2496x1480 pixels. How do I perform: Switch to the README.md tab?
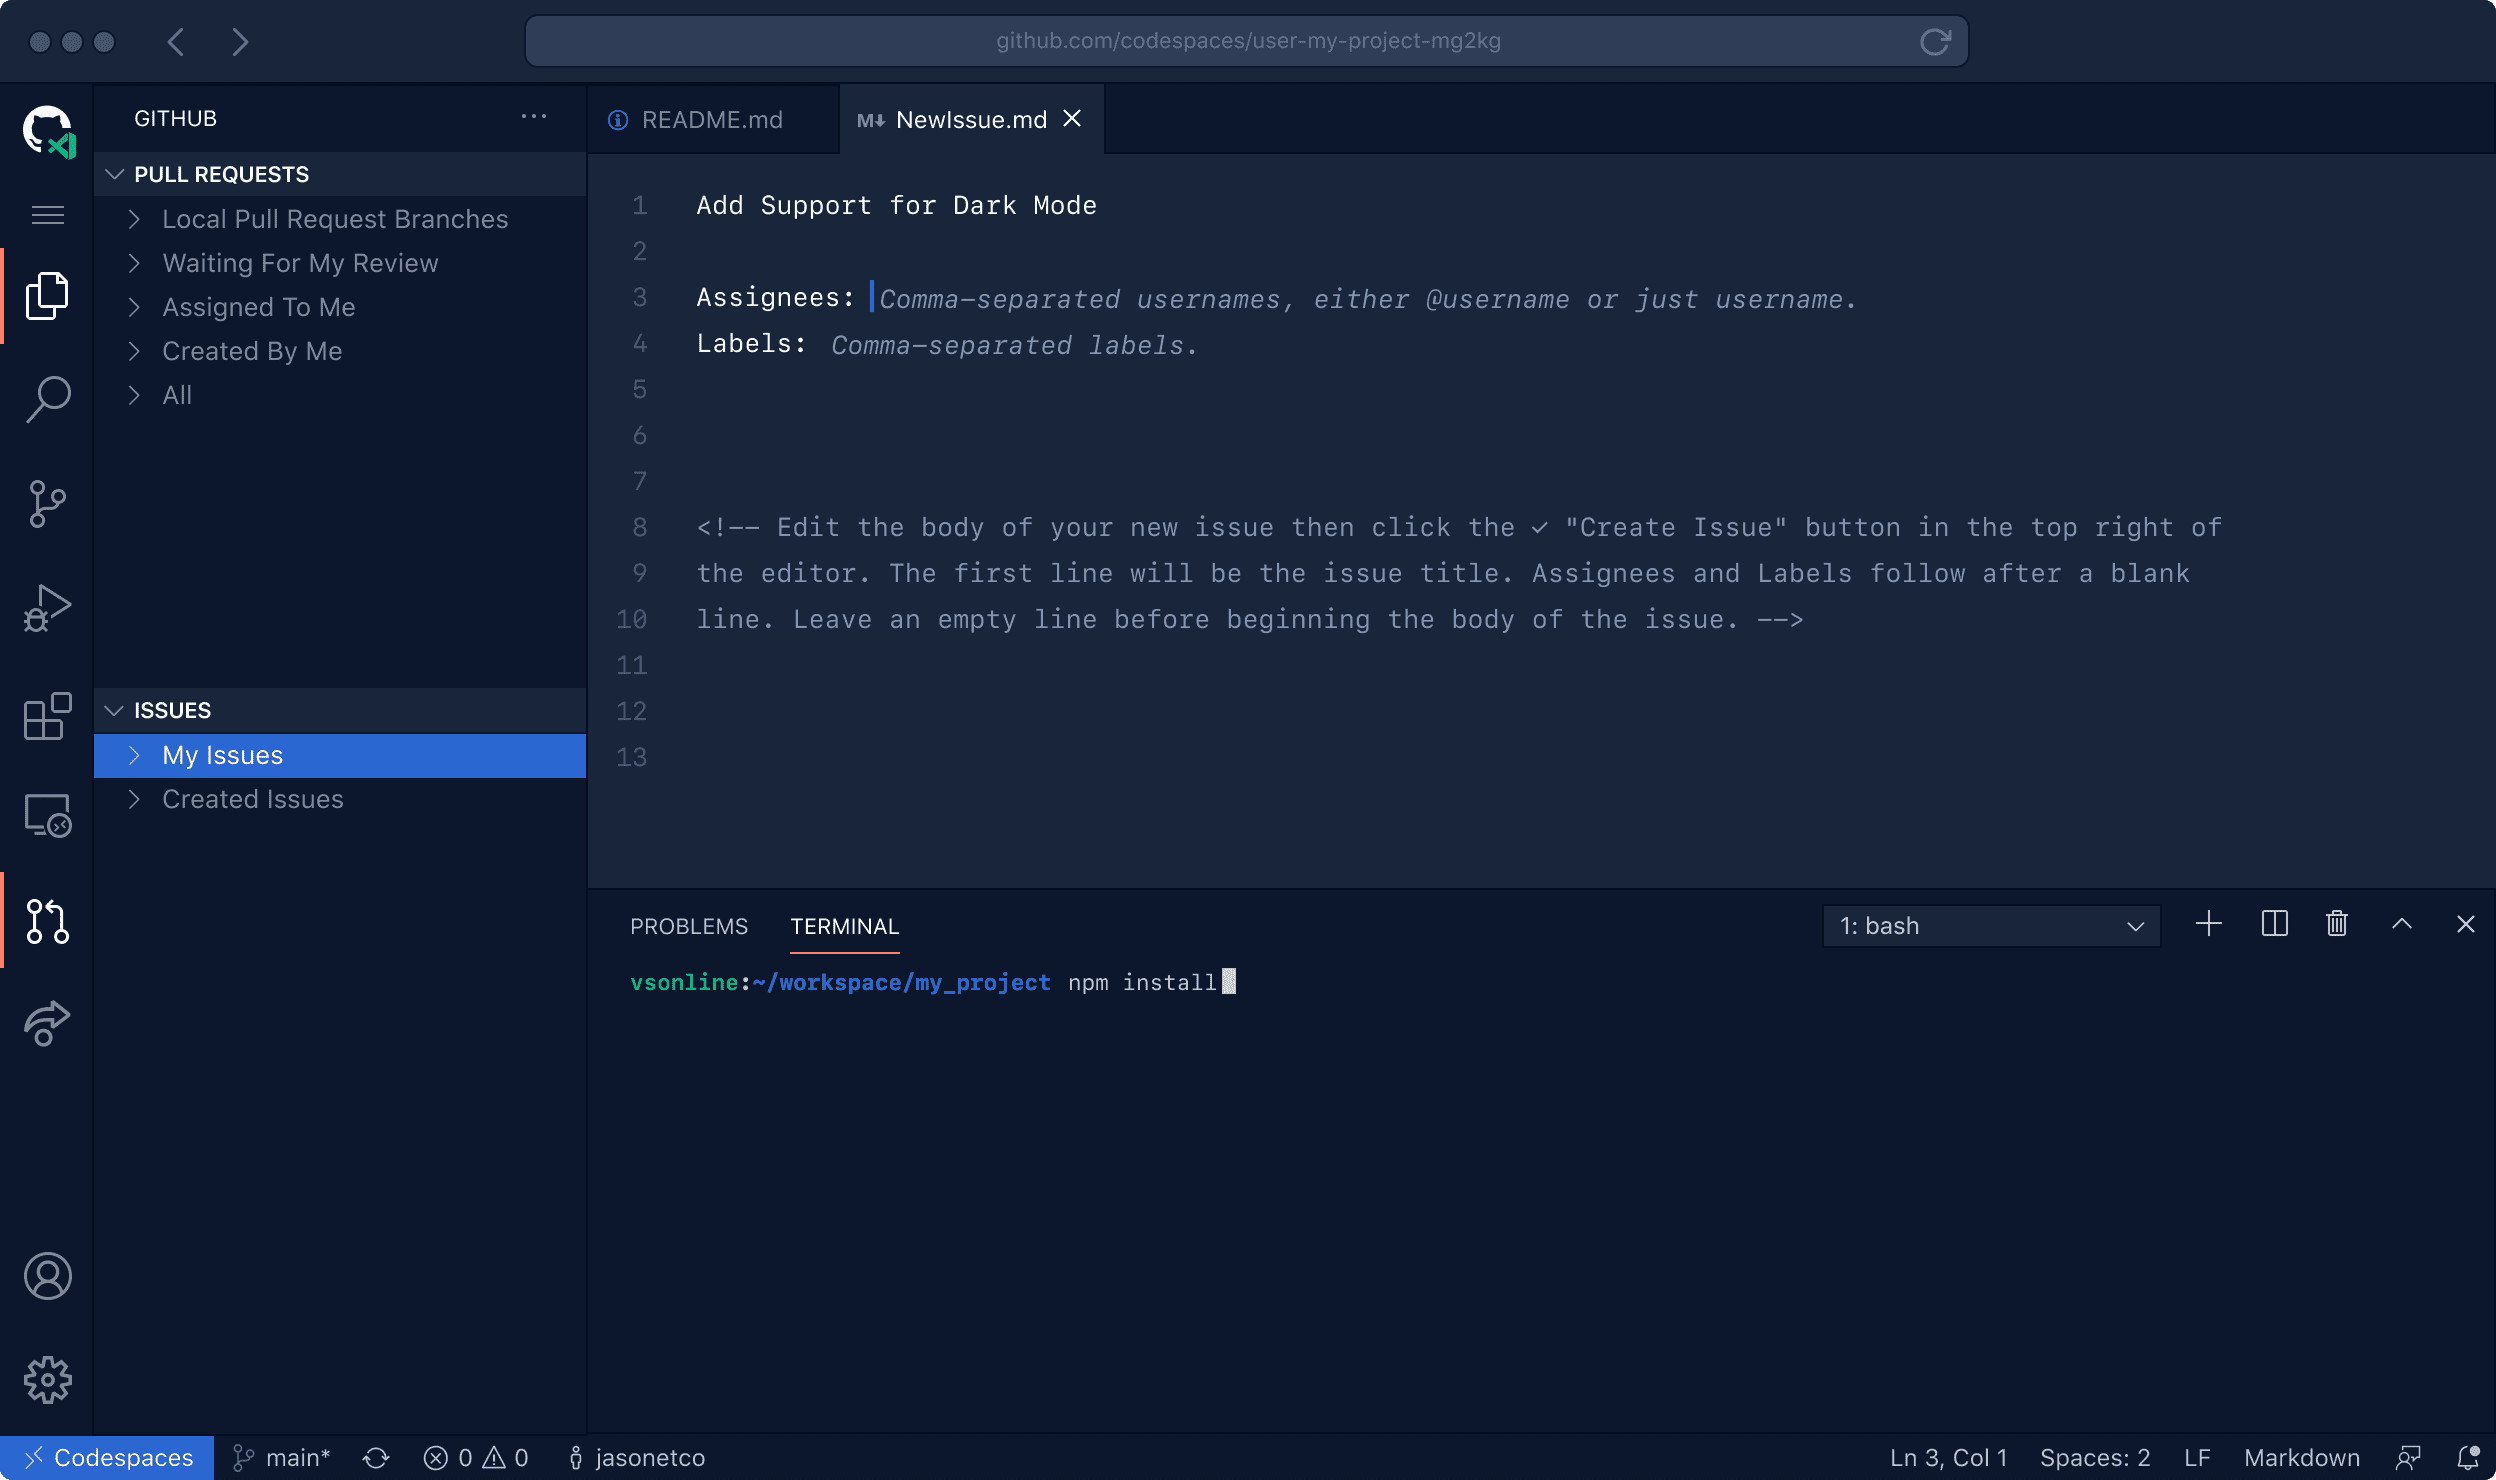tap(711, 118)
